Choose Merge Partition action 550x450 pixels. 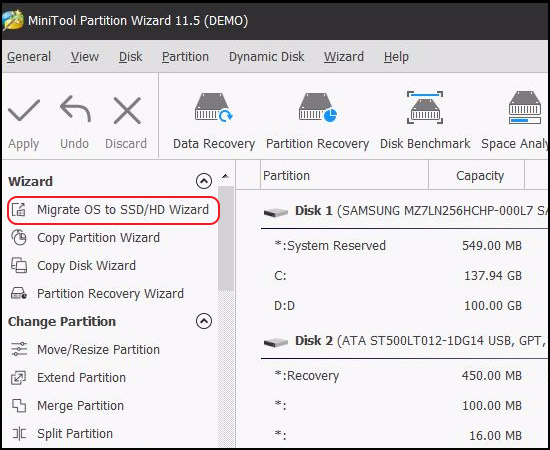[80, 405]
